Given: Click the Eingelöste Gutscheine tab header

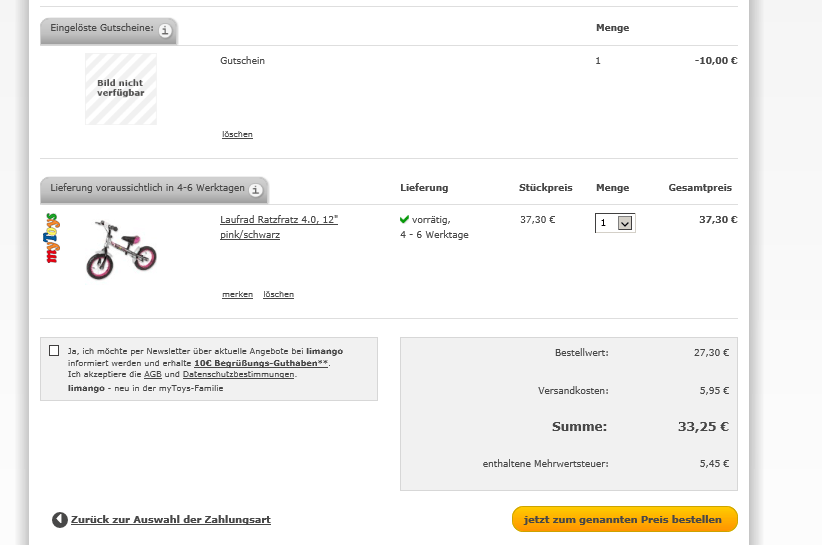Looking at the screenshot, I should 102,29.
